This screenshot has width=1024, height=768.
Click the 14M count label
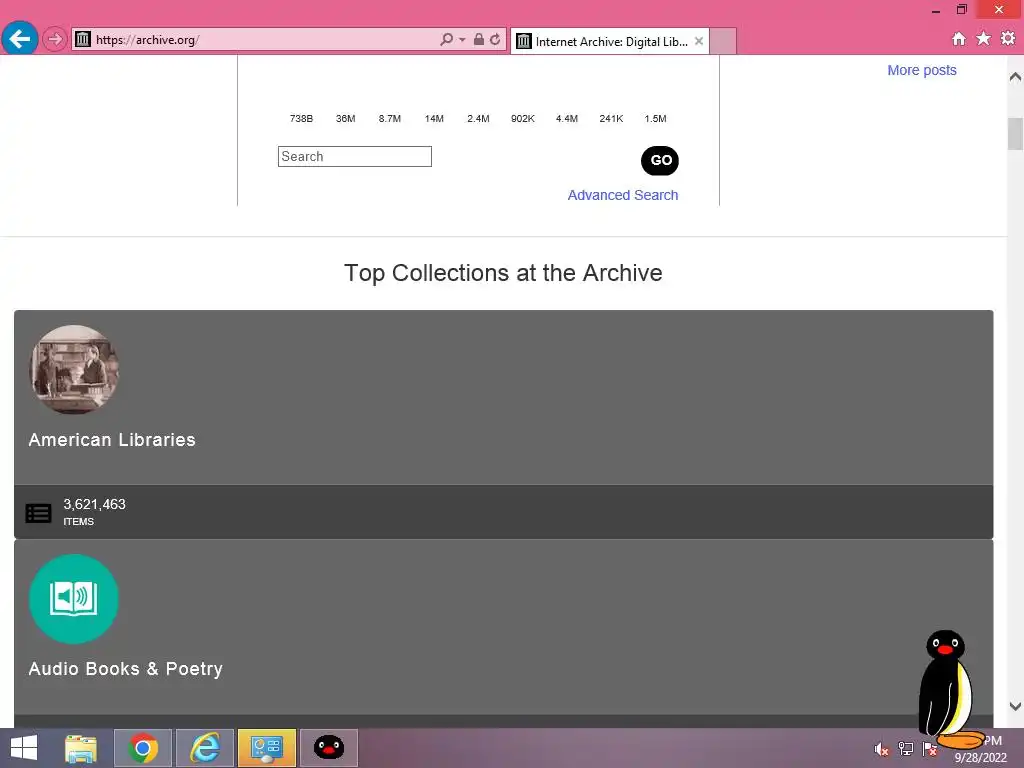434,119
